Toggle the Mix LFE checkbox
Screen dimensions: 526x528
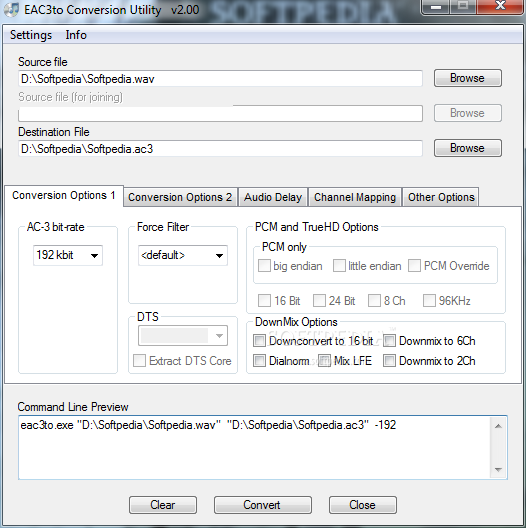[325, 361]
